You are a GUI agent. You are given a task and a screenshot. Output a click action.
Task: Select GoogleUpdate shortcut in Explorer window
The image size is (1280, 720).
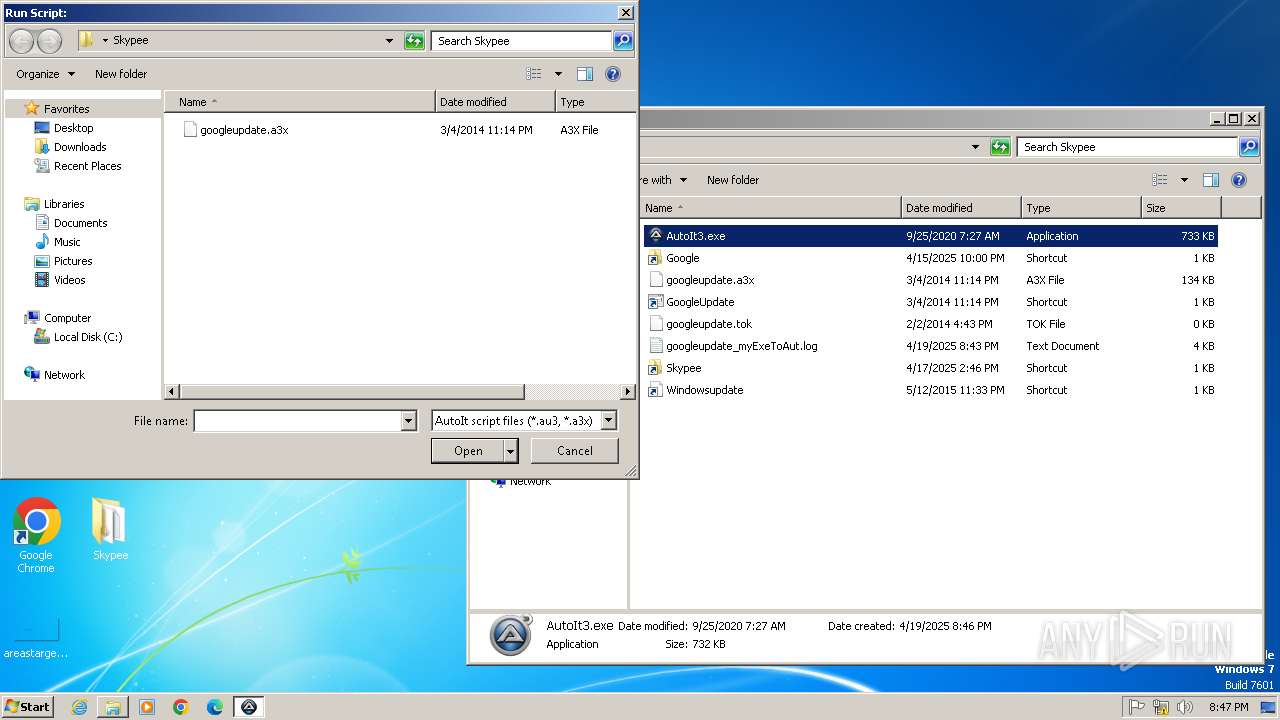point(700,302)
